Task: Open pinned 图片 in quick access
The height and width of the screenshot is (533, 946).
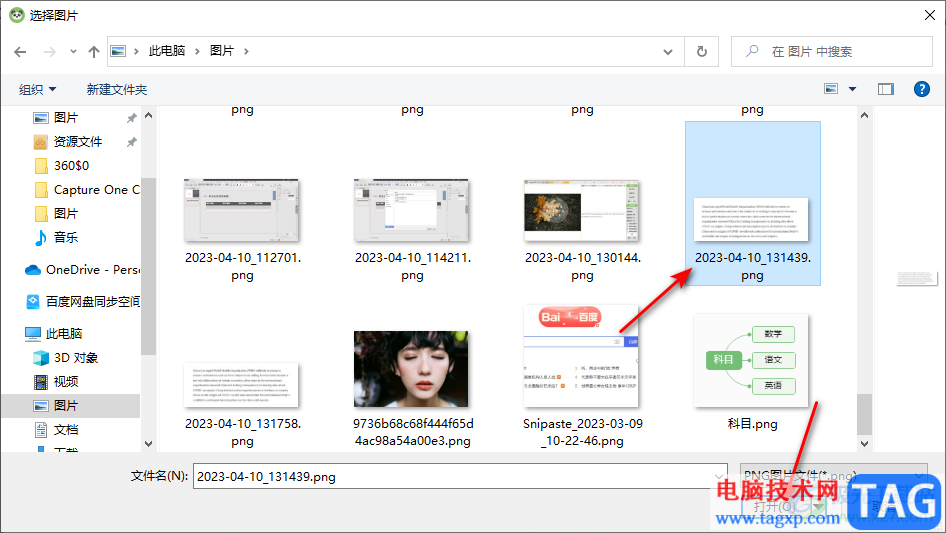Action: tap(66, 118)
